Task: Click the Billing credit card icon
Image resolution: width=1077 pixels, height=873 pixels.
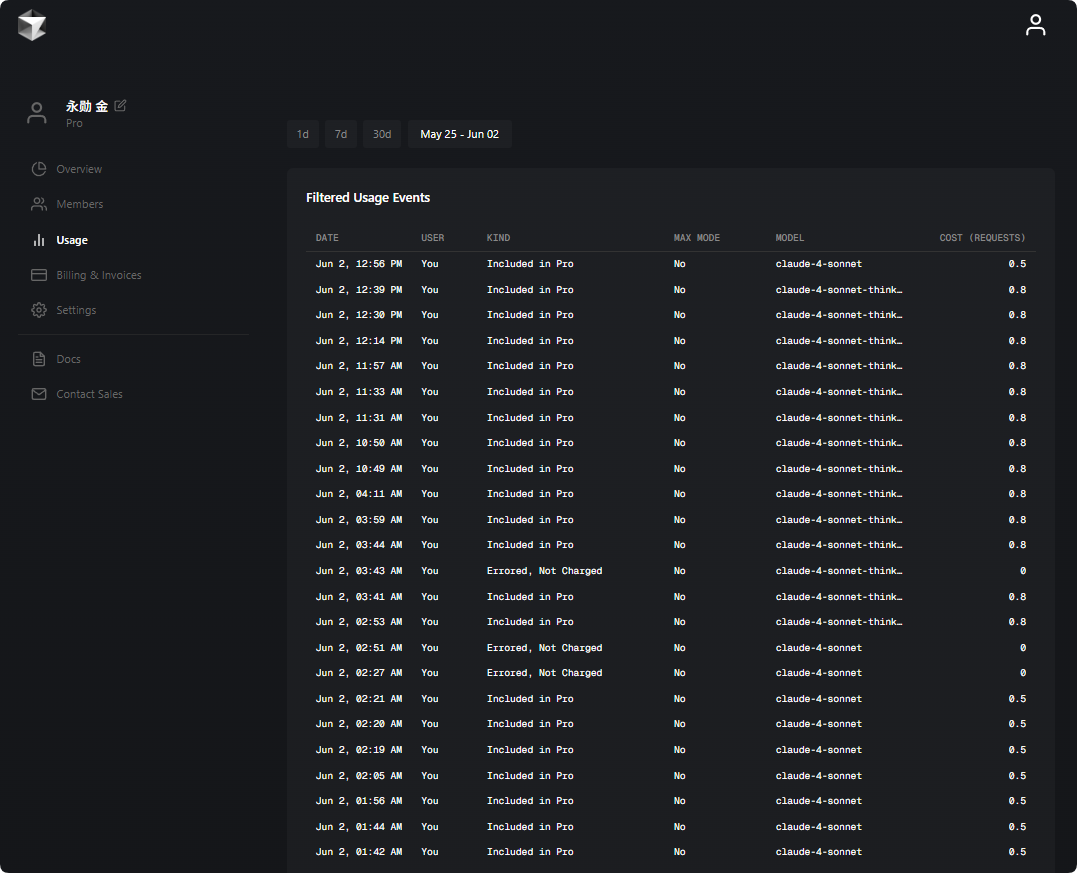Action: (x=39, y=275)
